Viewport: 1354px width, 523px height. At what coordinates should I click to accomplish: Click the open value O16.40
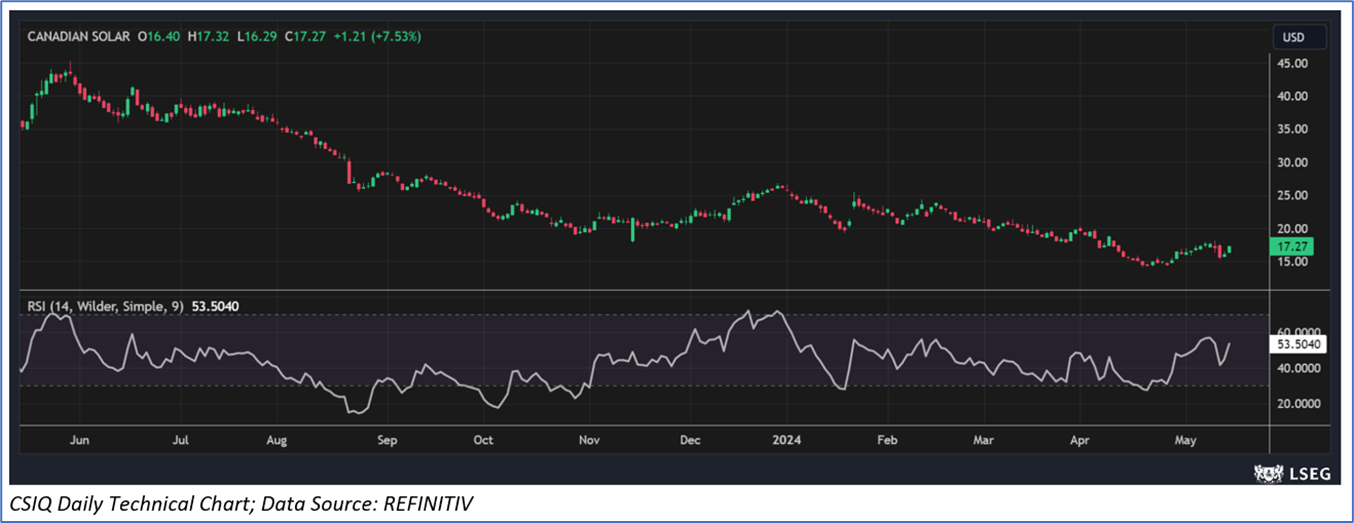point(160,36)
